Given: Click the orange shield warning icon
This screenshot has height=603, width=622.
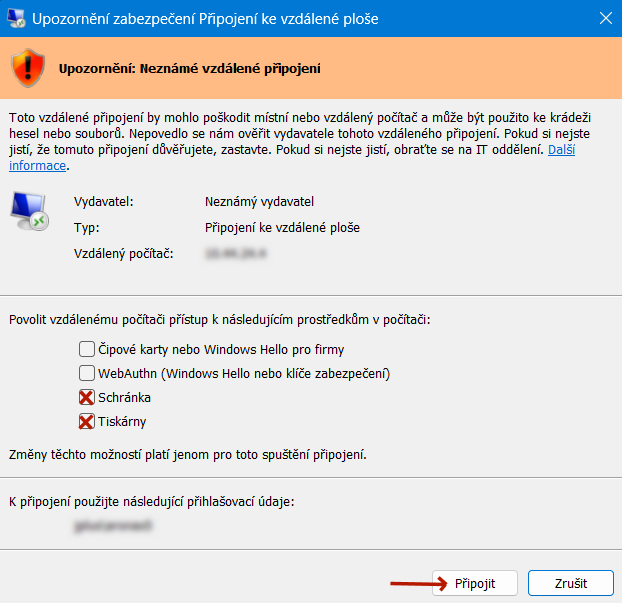Looking at the screenshot, I should pyautogui.click(x=27, y=69).
